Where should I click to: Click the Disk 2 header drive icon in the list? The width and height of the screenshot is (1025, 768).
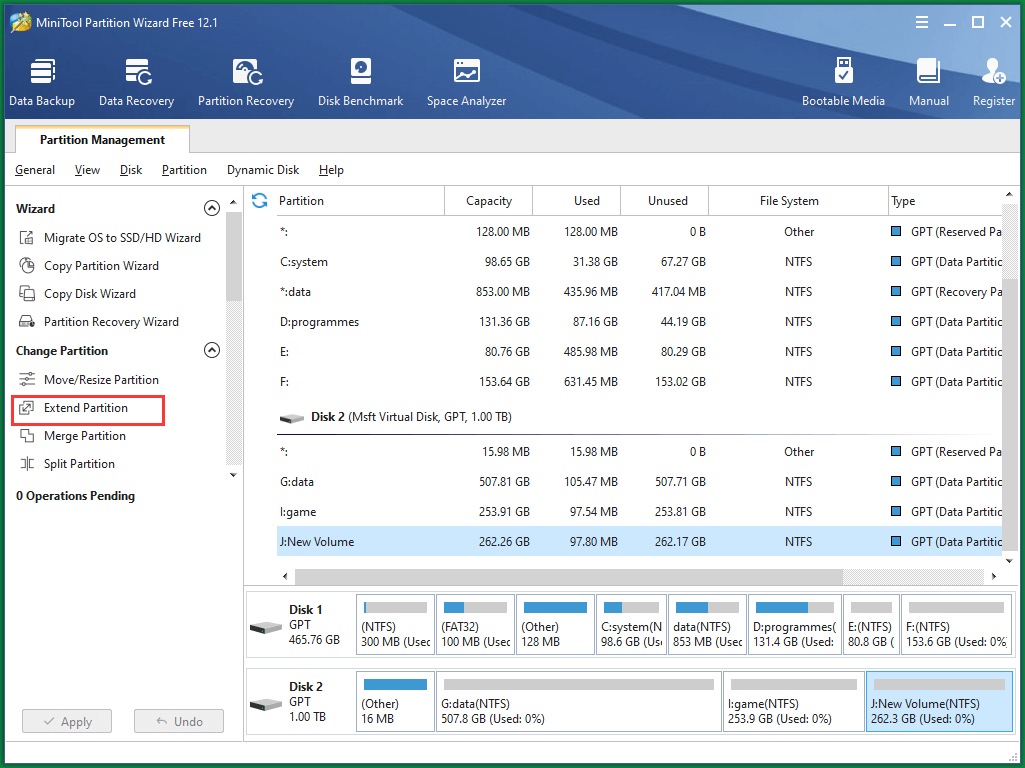pyautogui.click(x=292, y=418)
